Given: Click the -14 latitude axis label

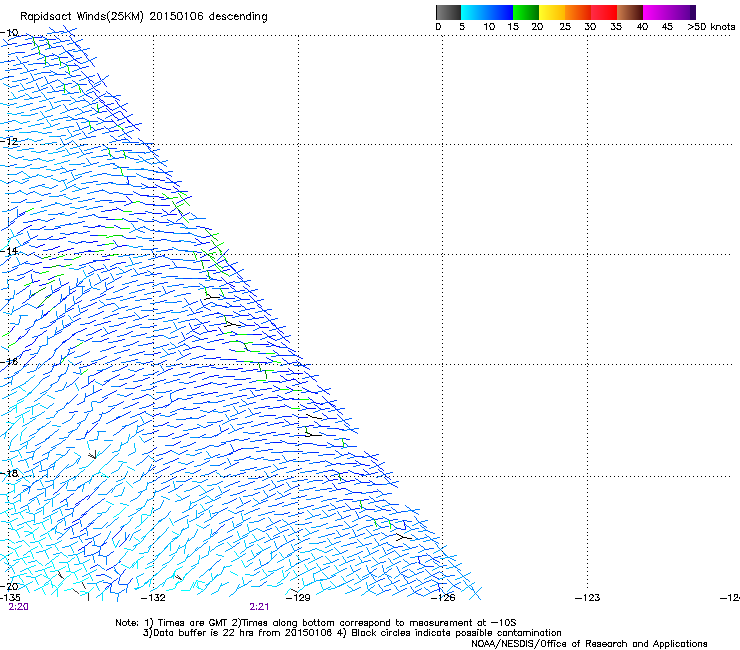Looking at the screenshot, I should 9,251.
